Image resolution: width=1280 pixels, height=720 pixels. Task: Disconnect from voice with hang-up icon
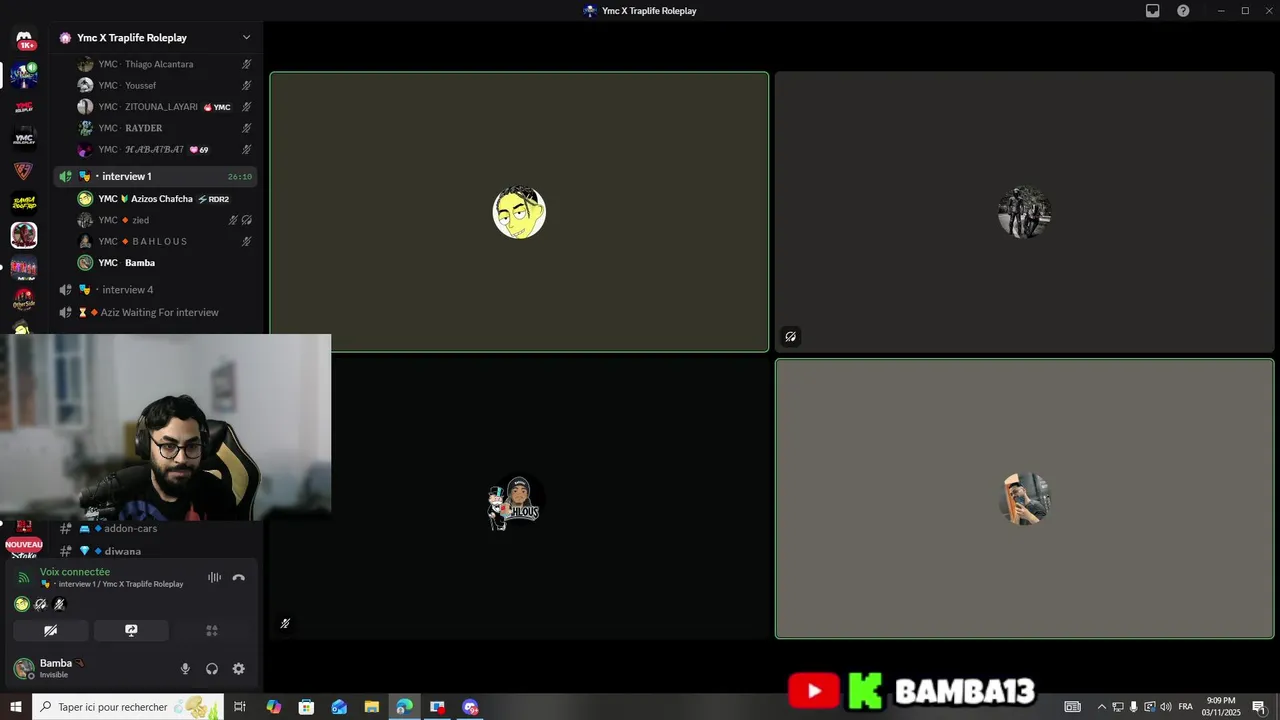pyautogui.click(x=238, y=577)
